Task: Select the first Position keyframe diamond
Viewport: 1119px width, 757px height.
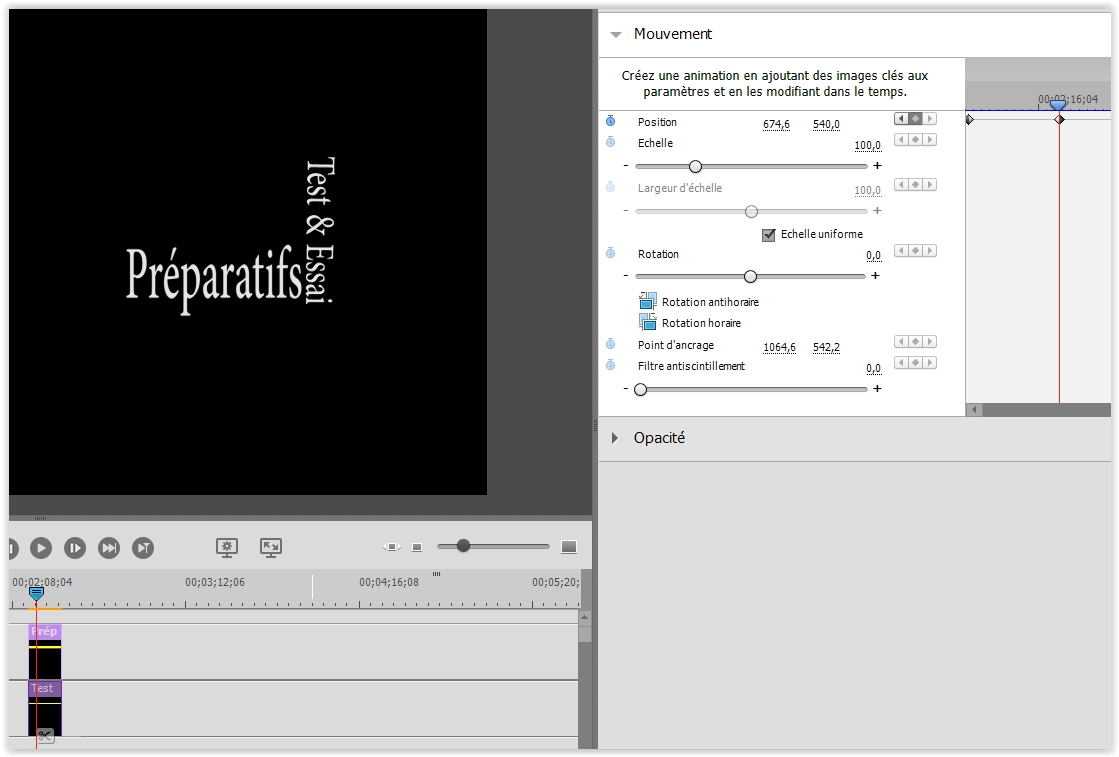Action: [969, 120]
